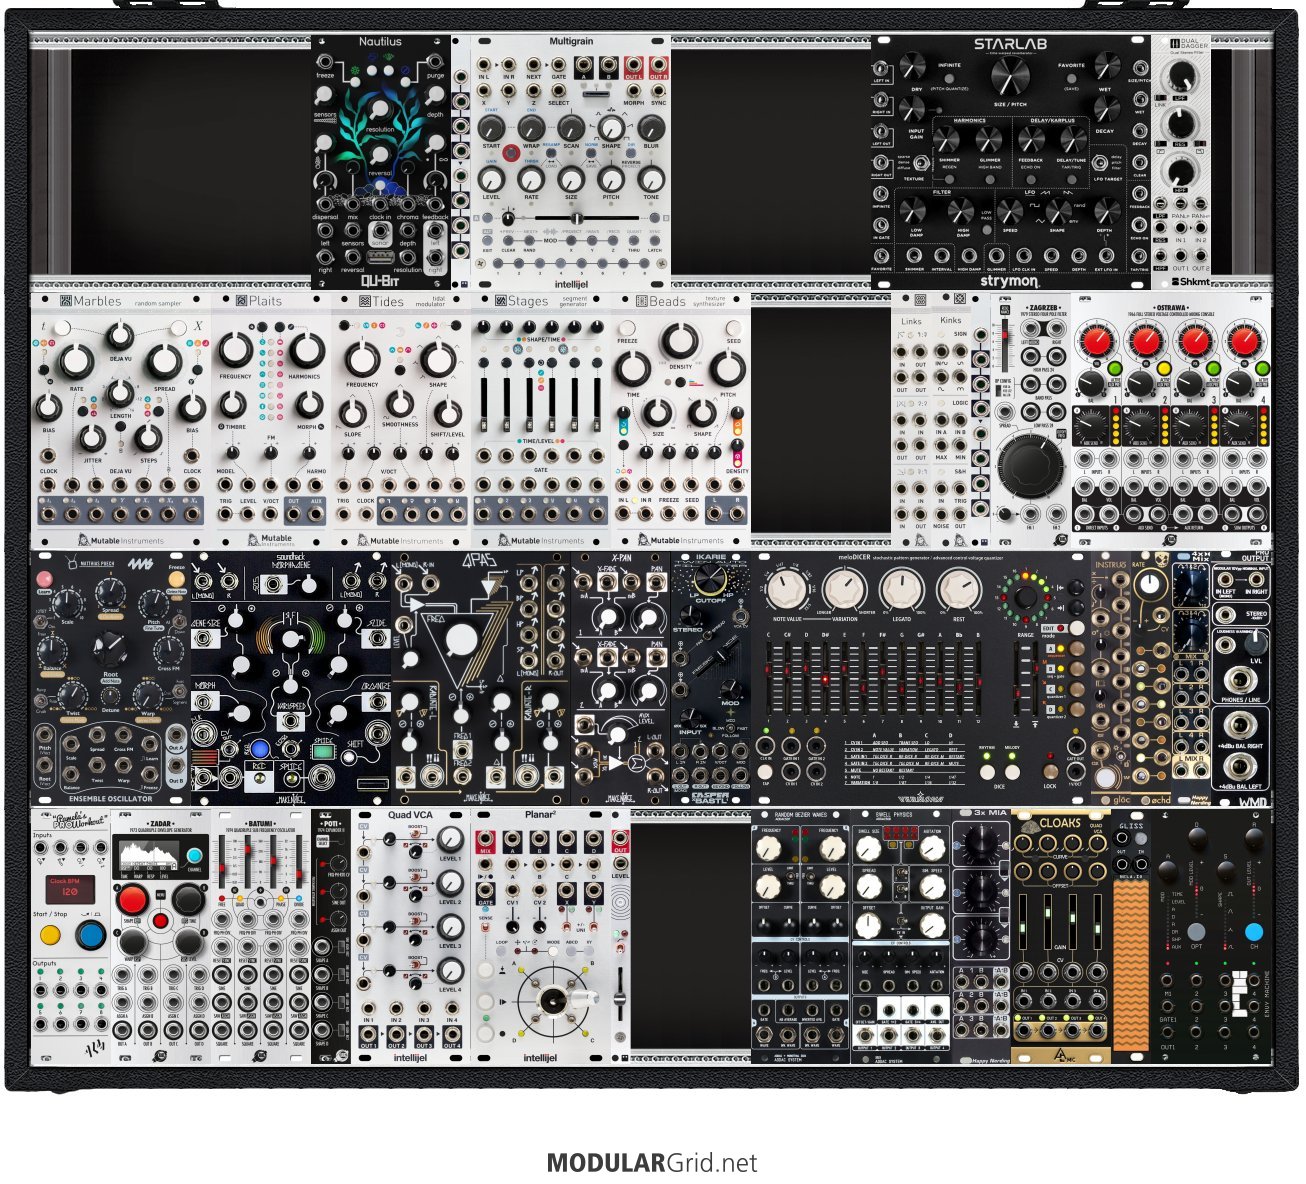The height and width of the screenshot is (1184, 1306).
Task: Hit the SEED button on Beads
Action: 734,328
